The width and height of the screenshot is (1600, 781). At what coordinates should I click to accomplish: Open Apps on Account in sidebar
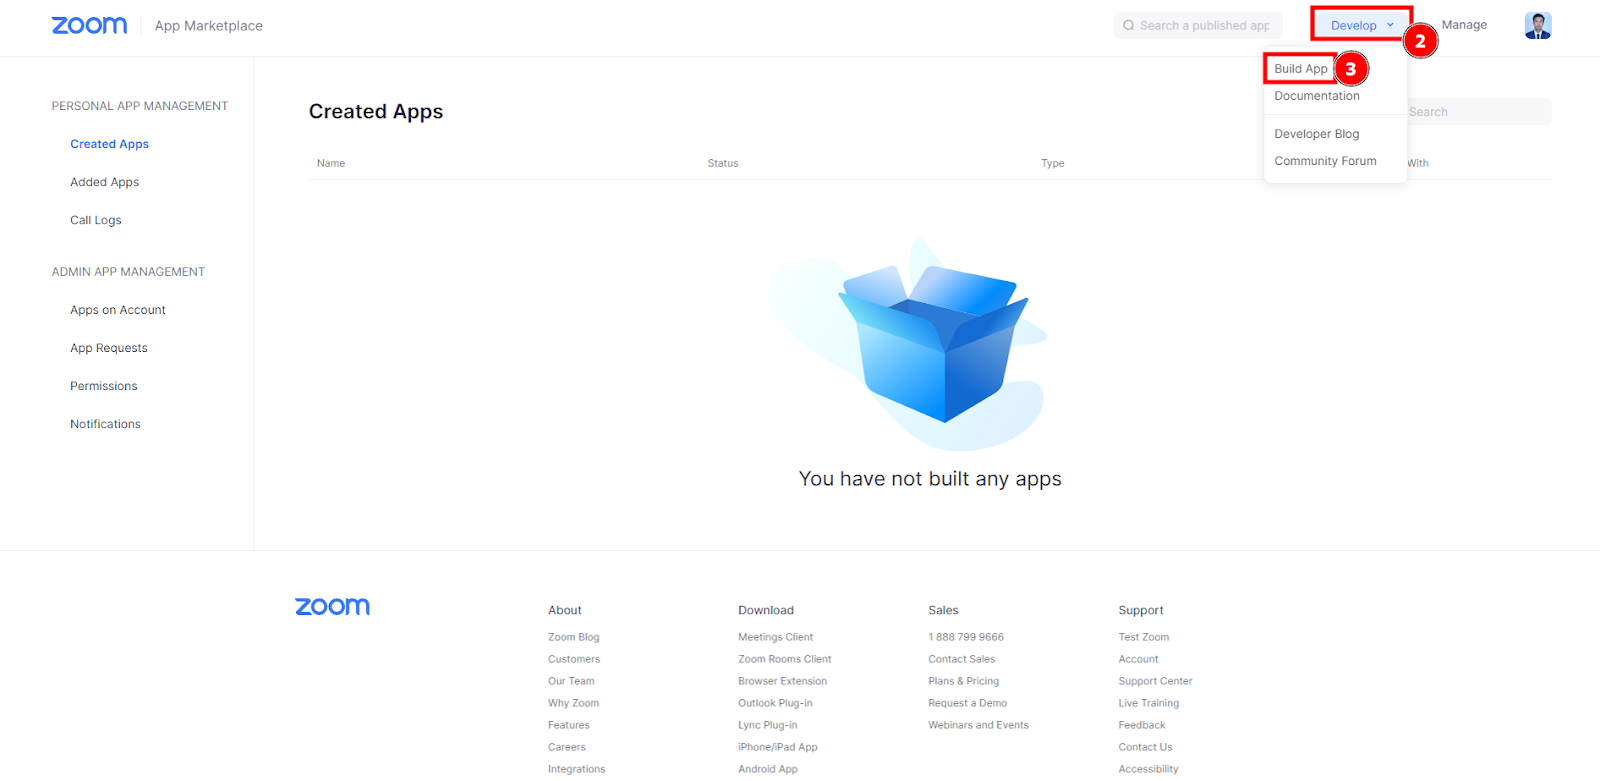117,310
